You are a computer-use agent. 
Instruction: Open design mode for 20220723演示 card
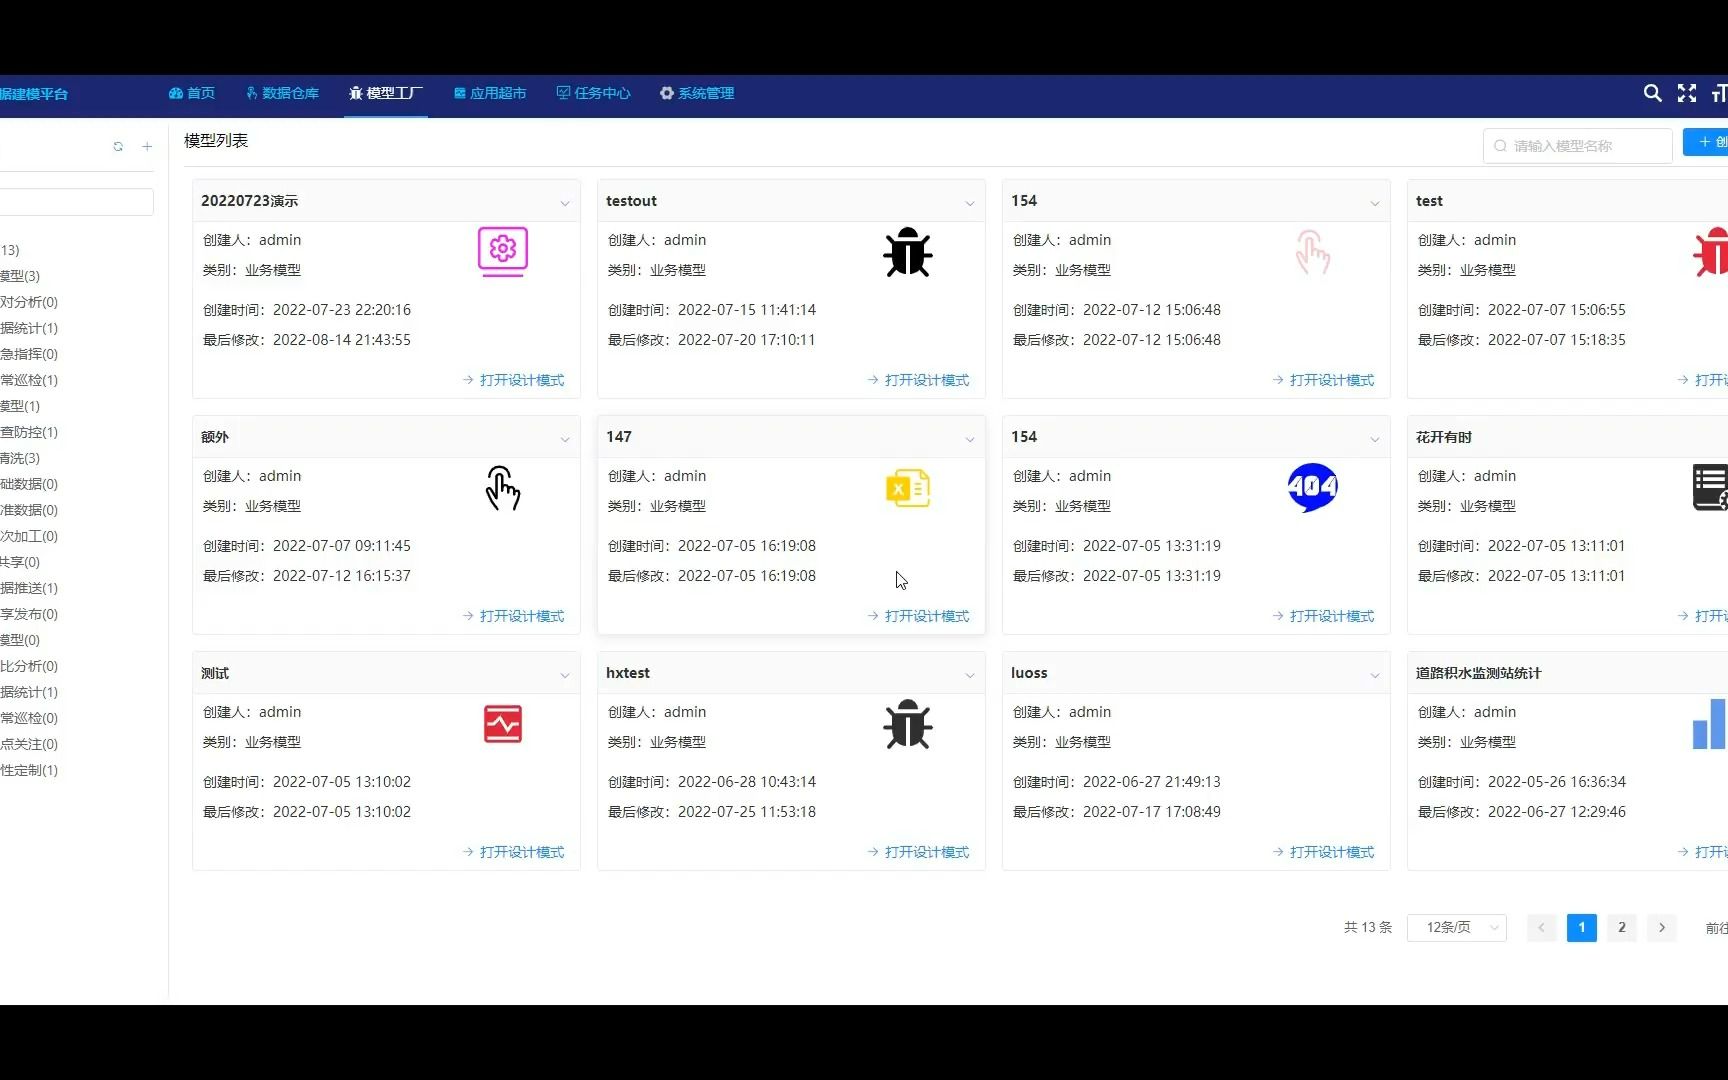coord(514,380)
